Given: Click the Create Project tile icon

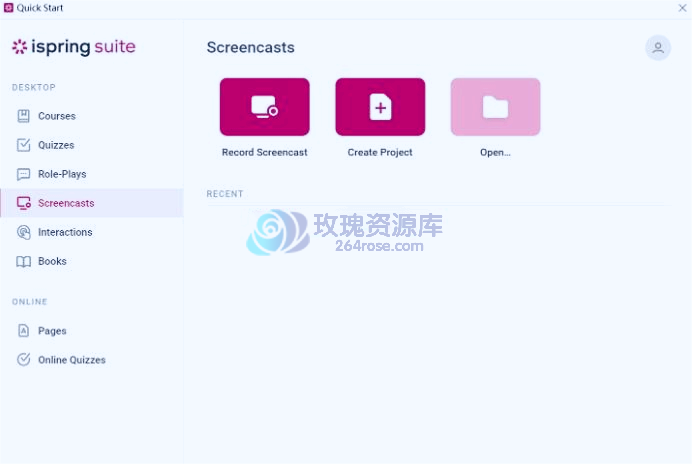Looking at the screenshot, I should [380, 107].
